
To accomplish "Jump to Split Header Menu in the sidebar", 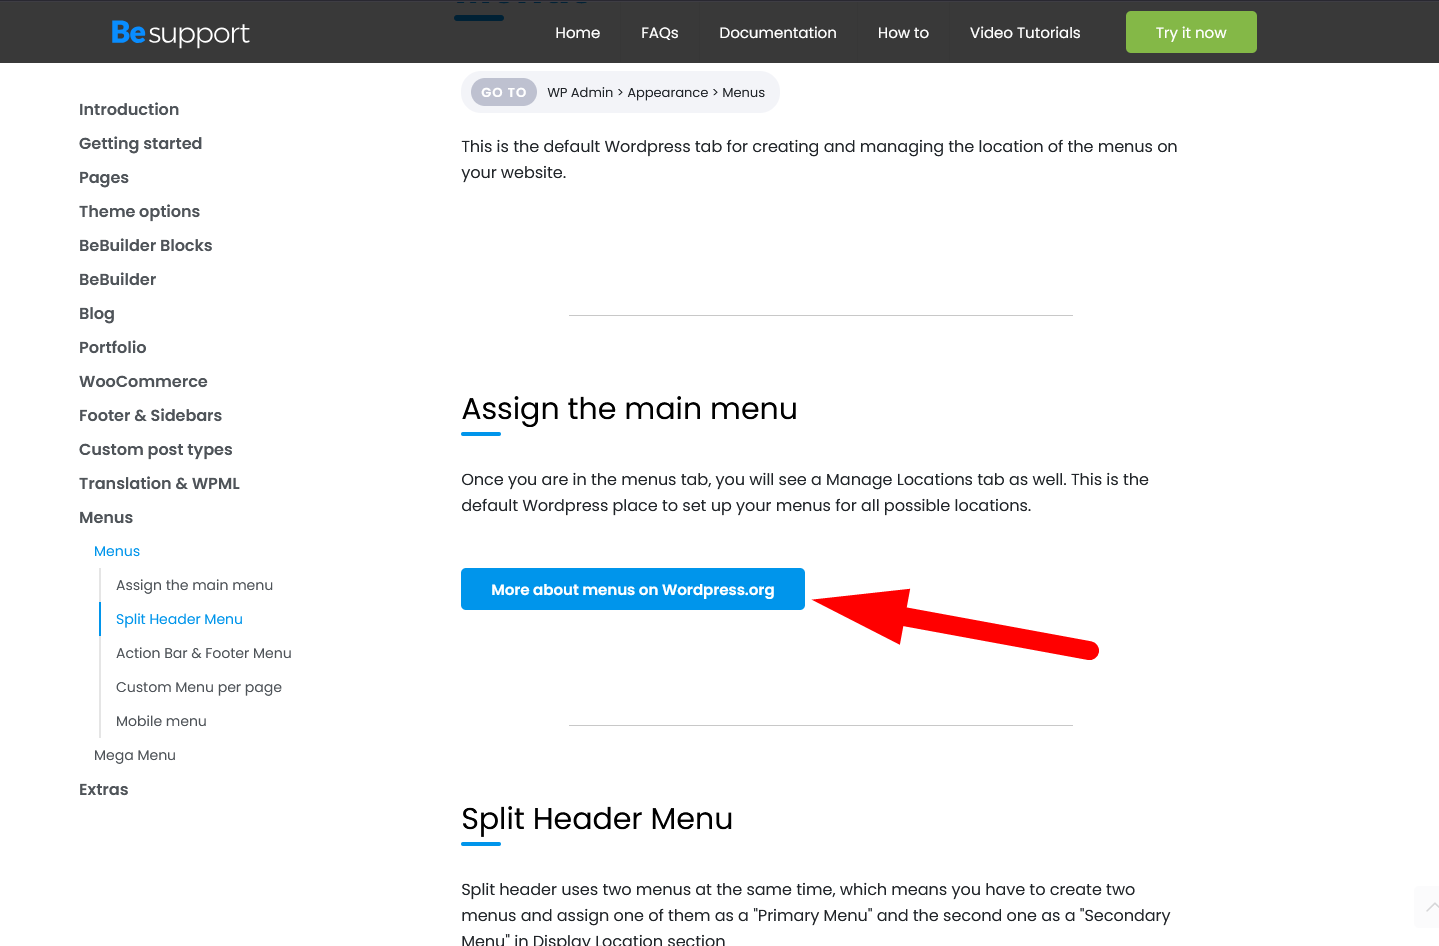I will point(179,619).
